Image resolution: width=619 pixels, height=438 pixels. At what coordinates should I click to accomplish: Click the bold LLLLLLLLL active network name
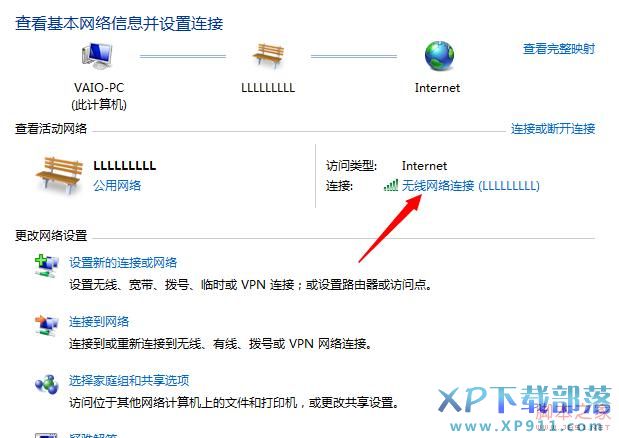point(125,165)
